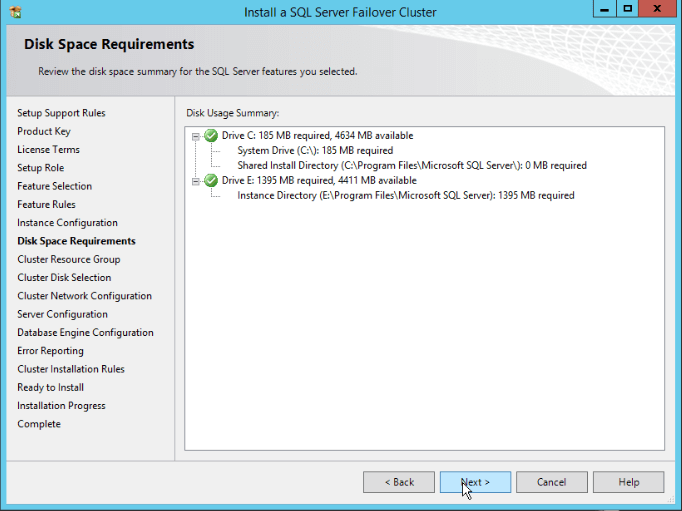The width and height of the screenshot is (682, 511).
Task: Click the Database Engine Configuration step
Action: click(85, 333)
